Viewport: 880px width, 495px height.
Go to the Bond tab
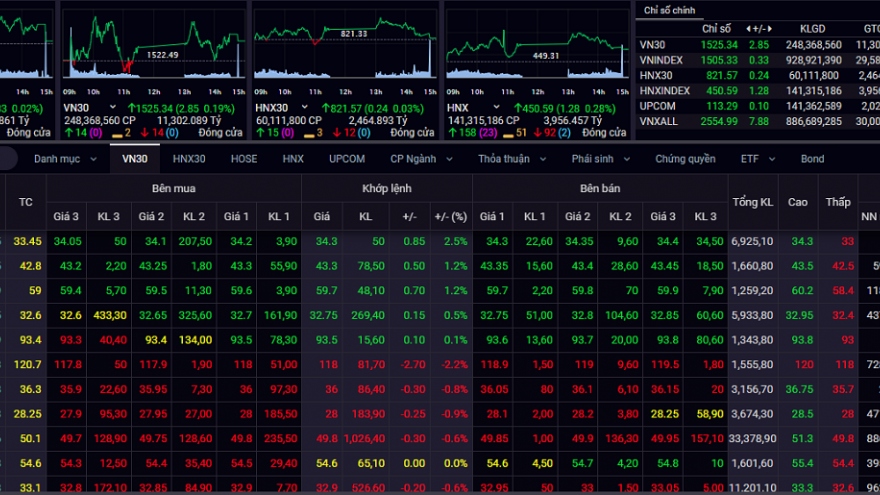tap(812, 159)
